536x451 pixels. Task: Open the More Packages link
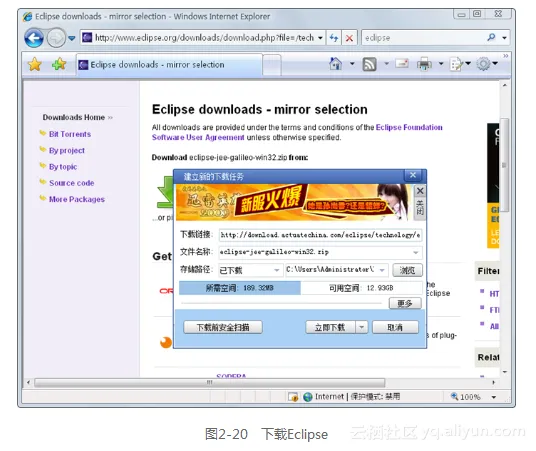[x=77, y=199]
